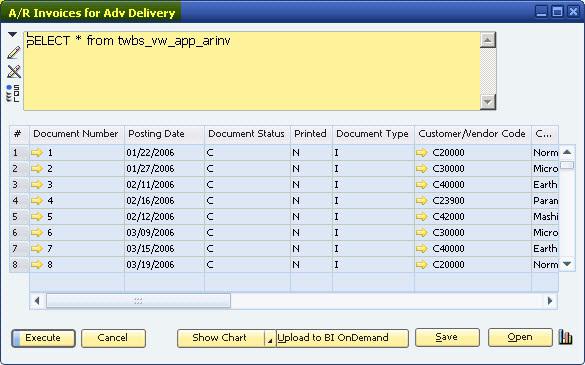Follow link arrow for C40000 in row 7
Viewport: 585px width, 365px height.
(x=422, y=248)
